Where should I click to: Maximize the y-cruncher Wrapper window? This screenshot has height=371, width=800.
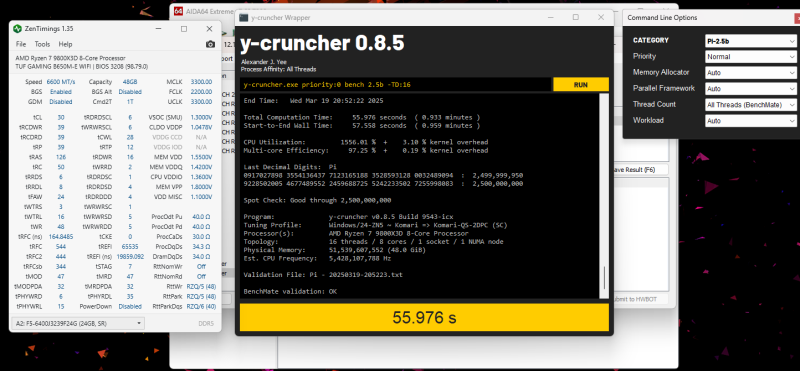(x=576, y=17)
